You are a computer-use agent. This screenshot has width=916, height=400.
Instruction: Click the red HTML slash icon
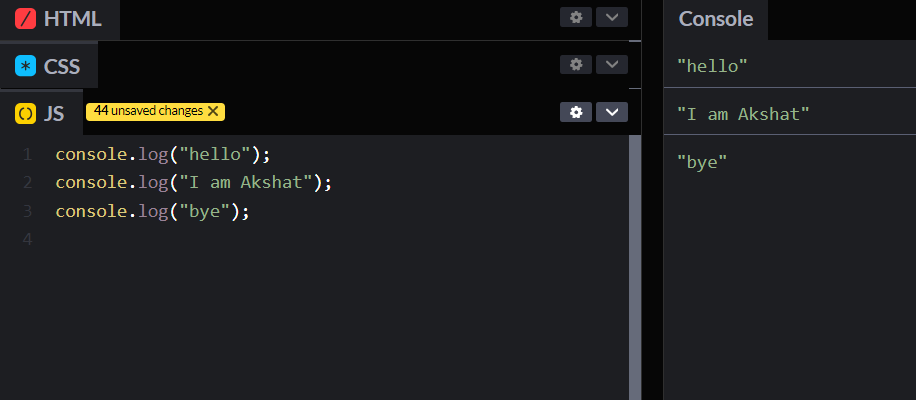26,19
